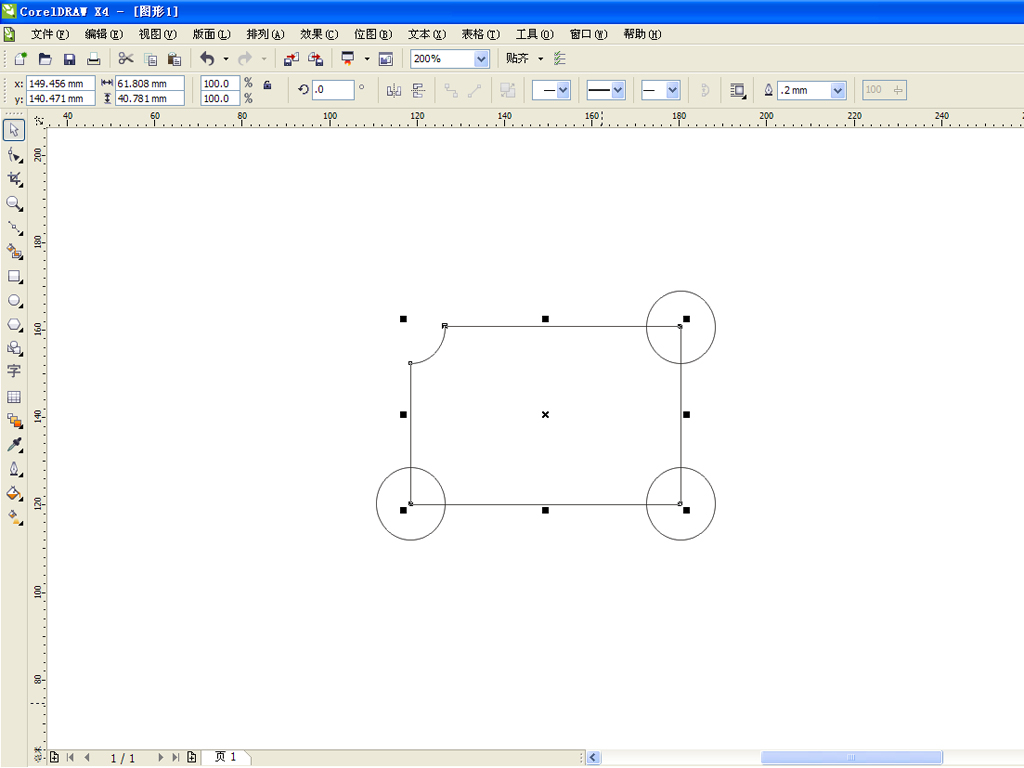Open the 编辑(E) menu
1024x768 pixels.
[x=104, y=34]
